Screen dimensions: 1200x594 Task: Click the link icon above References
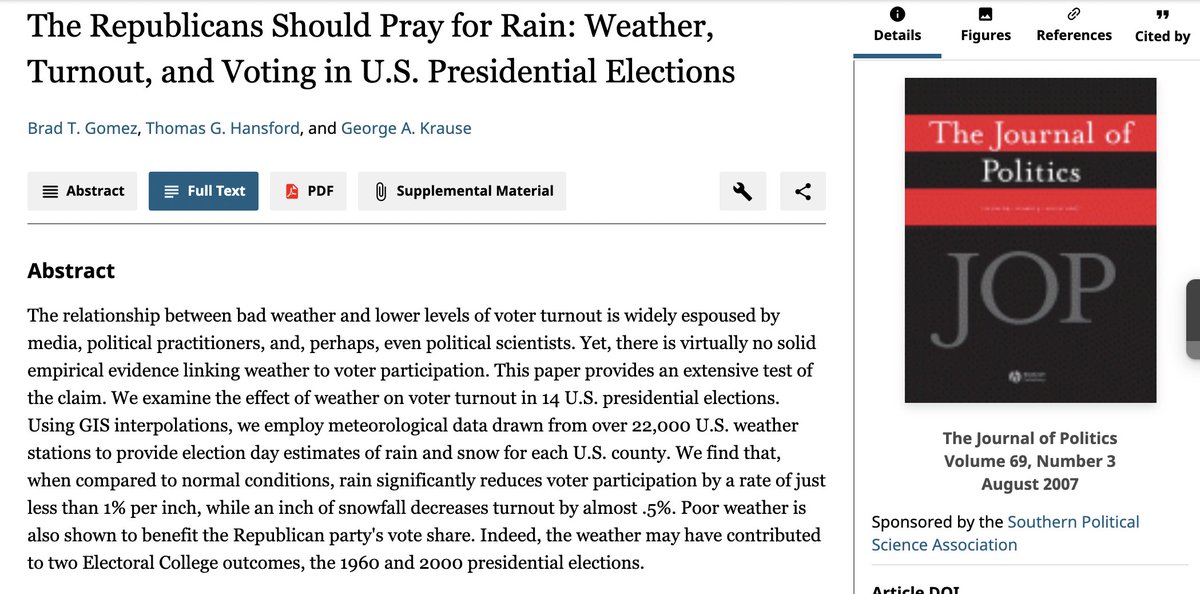click(x=1074, y=14)
